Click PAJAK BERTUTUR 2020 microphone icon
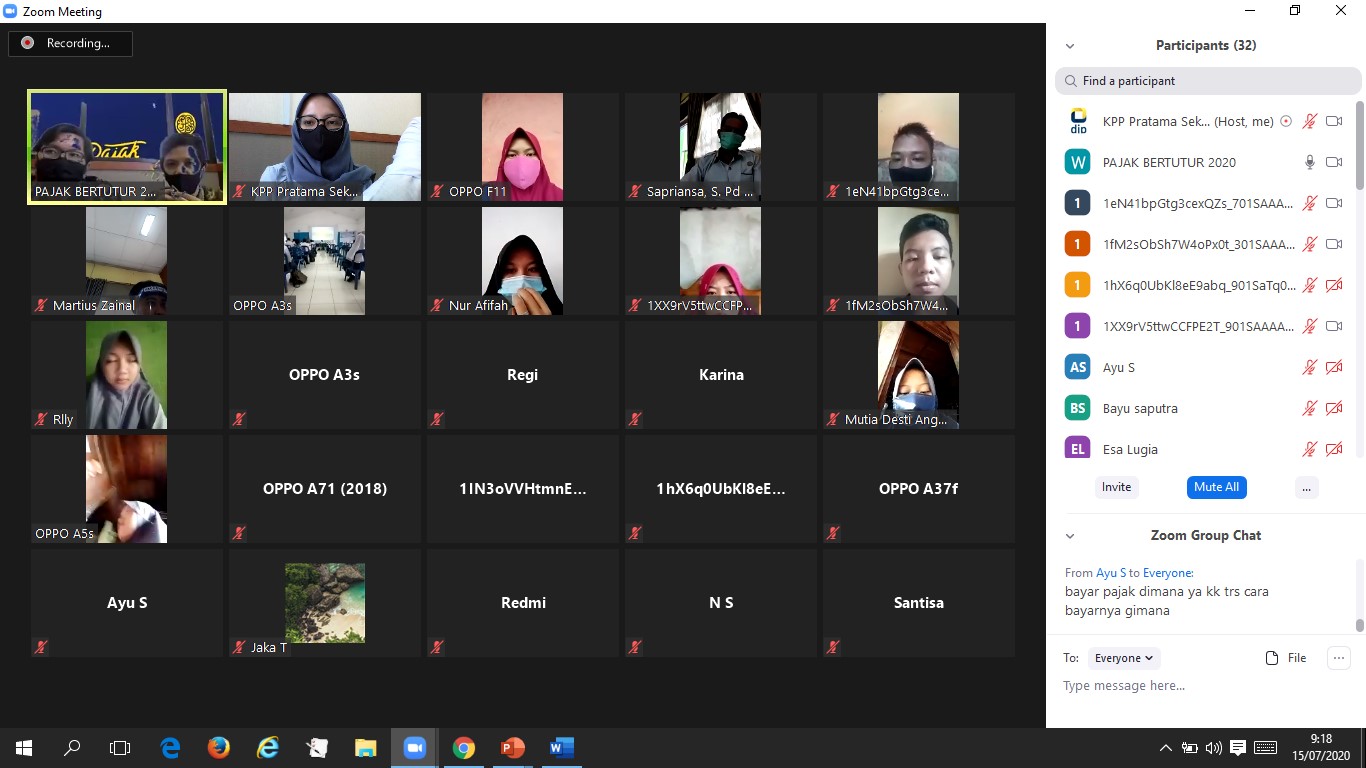 (1309, 162)
